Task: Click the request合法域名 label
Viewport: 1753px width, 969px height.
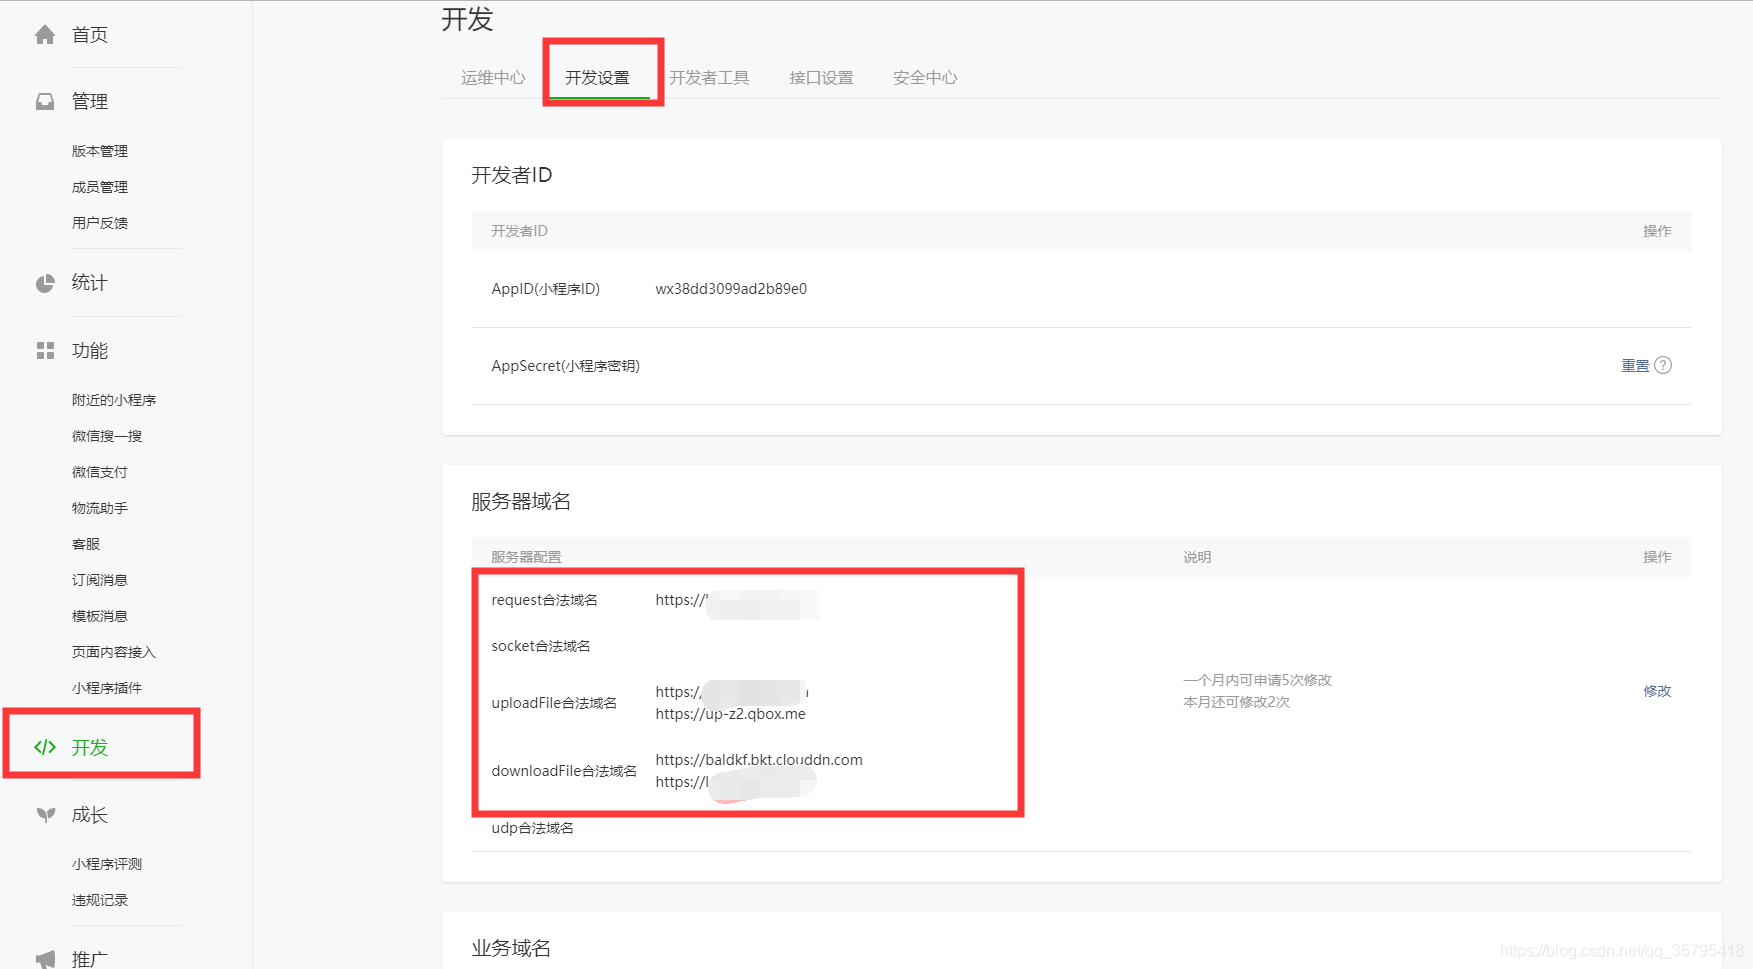Action: 545,600
